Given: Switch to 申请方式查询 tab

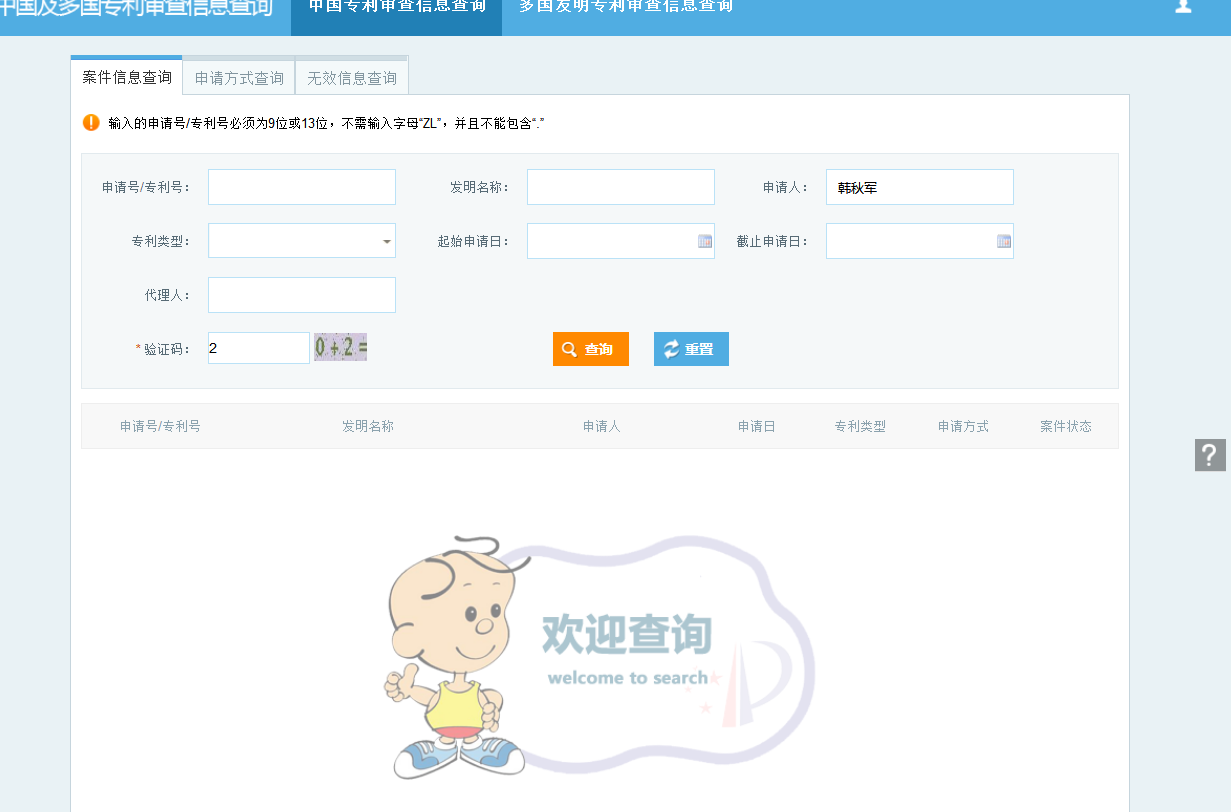Looking at the screenshot, I should tap(239, 78).
